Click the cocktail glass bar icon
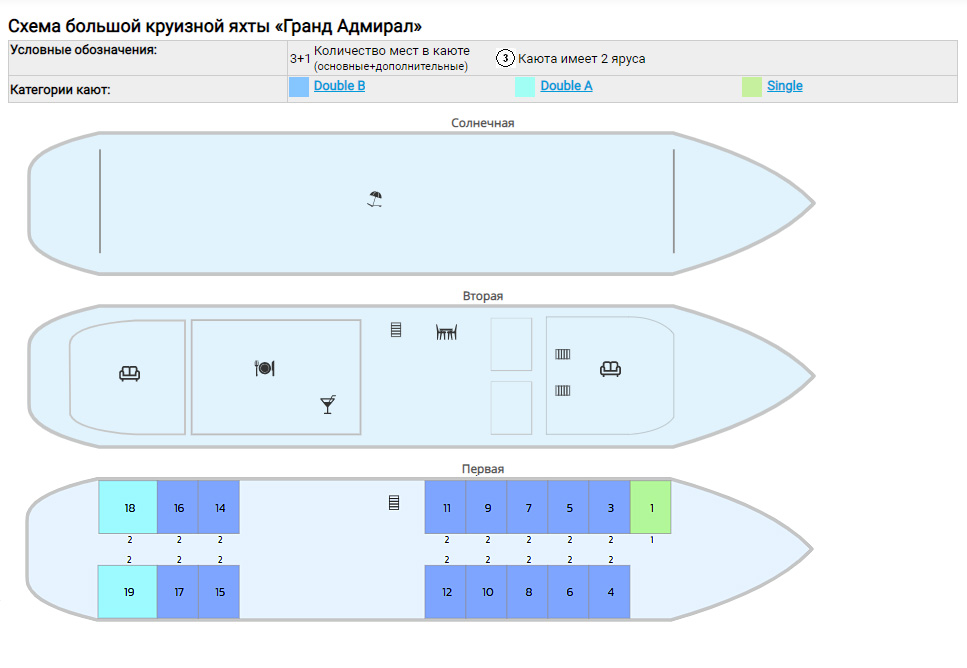 [x=328, y=405]
